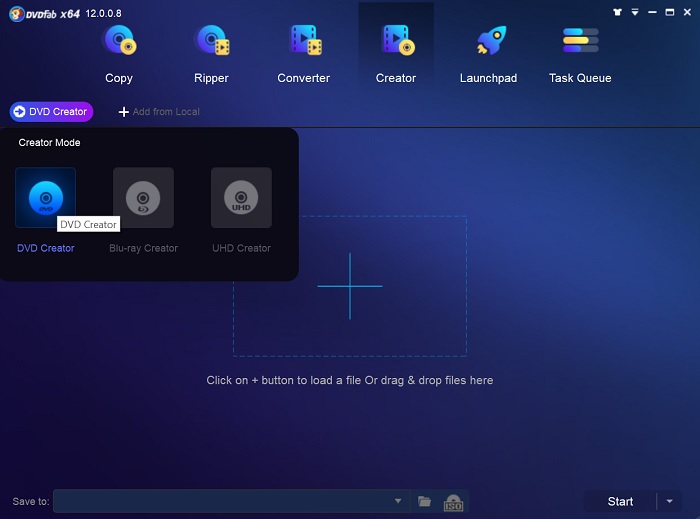
Task: Expand the Start button dropdown arrow
Action: pyautogui.click(x=670, y=502)
